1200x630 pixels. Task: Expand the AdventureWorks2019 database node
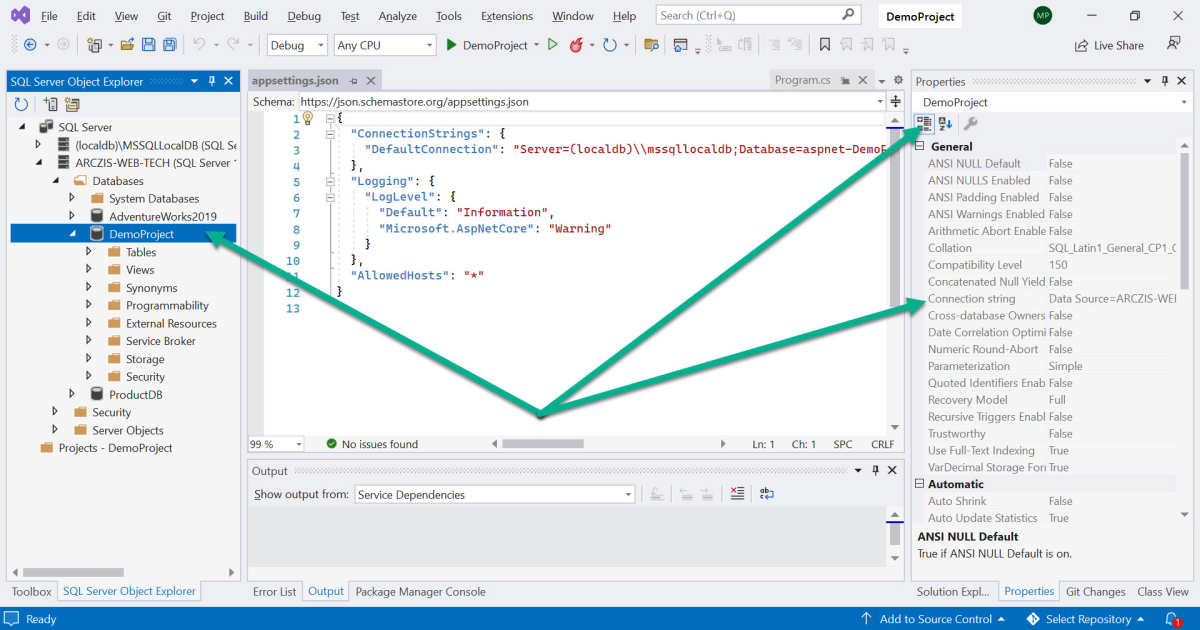click(x=72, y=216)
